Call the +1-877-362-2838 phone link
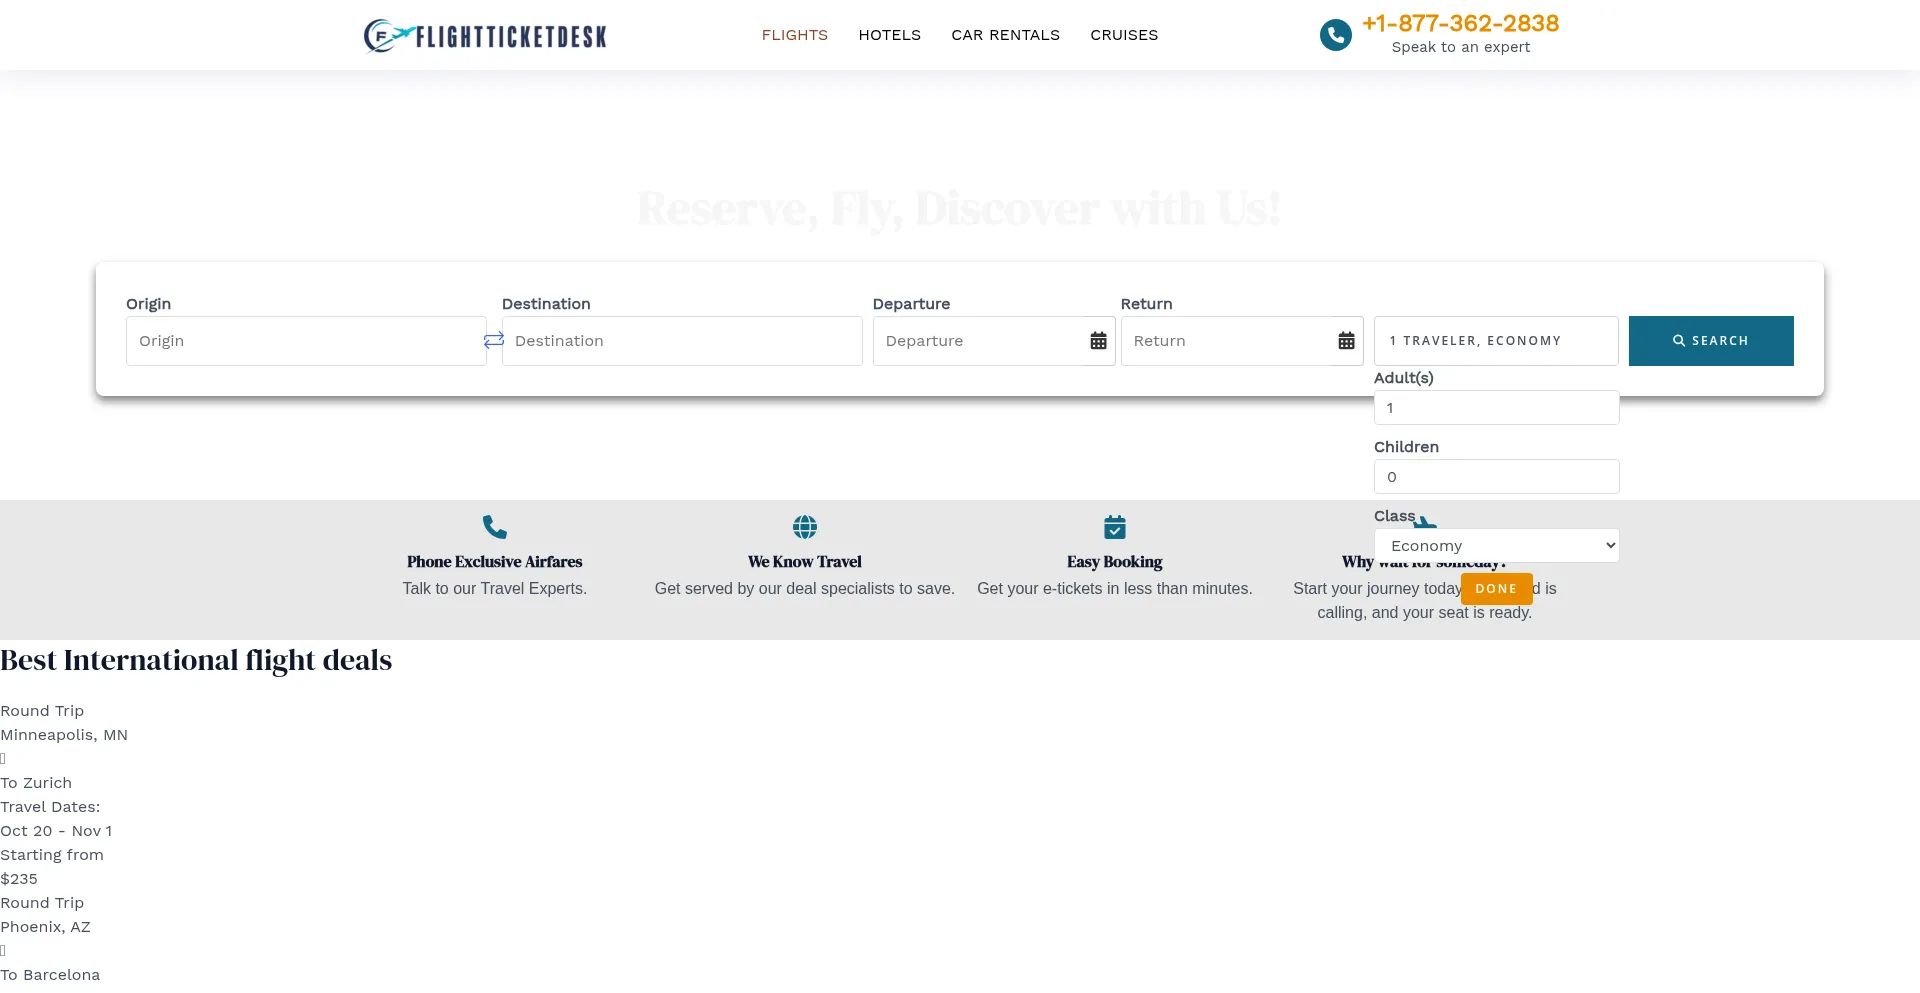 click(1460, 24)
